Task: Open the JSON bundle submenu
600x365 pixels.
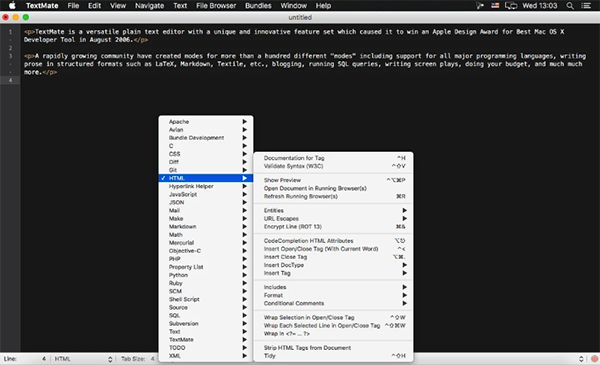Action: (206, 202)
